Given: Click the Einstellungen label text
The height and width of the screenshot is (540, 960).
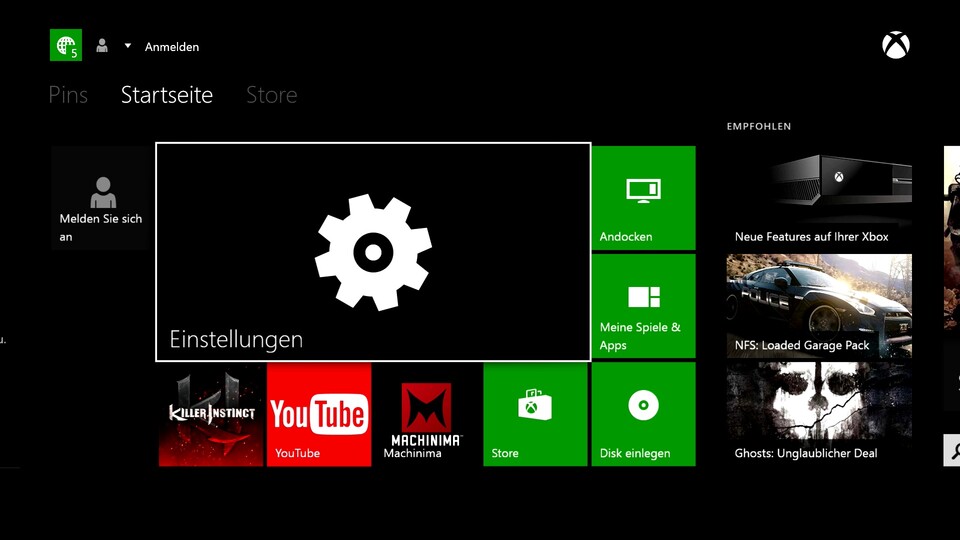Looking at the screenshot, I should click(x=236, y=339).
